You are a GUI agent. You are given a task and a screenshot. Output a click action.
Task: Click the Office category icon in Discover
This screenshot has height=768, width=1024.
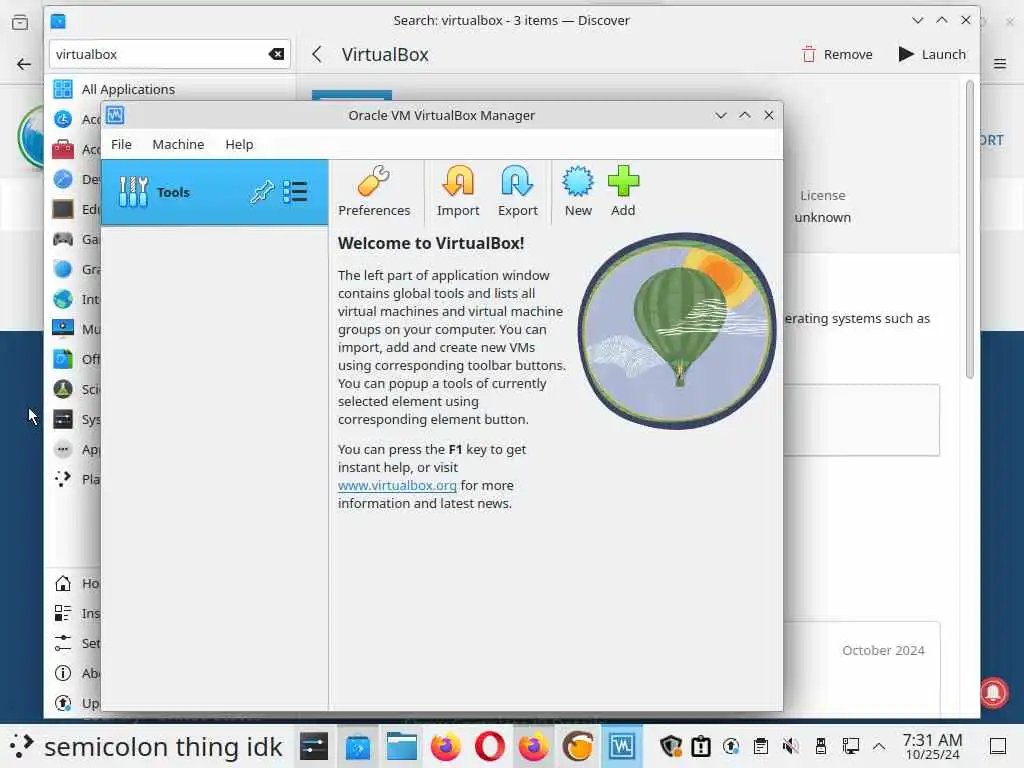pyautogui.click(x=63, y=359)
